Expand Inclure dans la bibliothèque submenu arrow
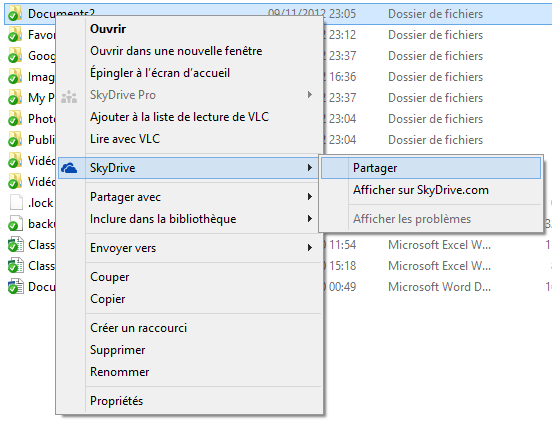Screen dimensions: 552x424 [309, 219]
